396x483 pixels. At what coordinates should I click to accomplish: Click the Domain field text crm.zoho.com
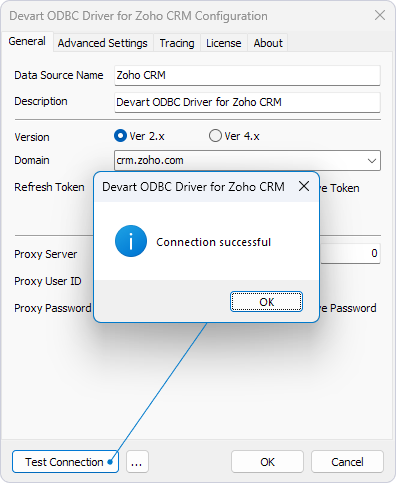pos(150,160)
